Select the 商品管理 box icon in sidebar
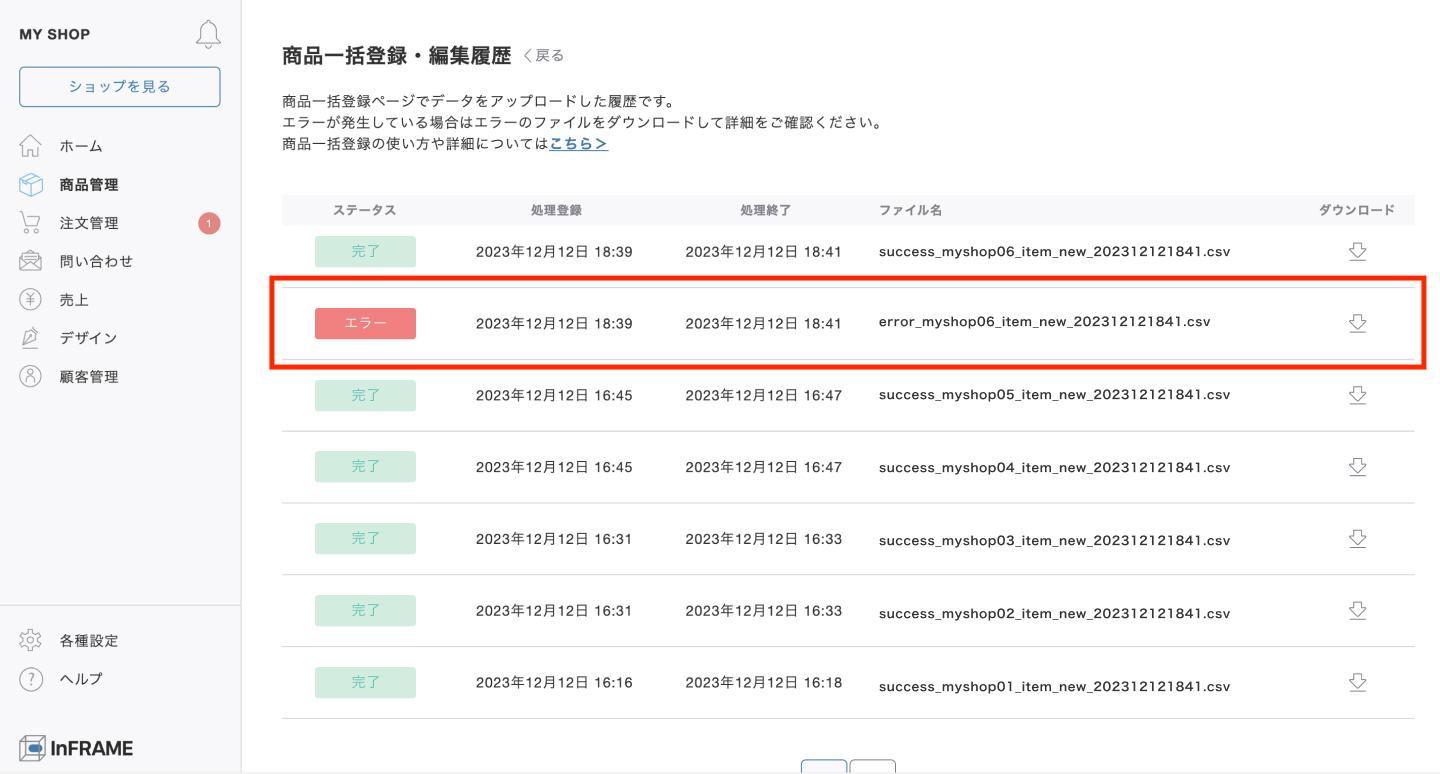1440x774 pixels. (30, 184)
